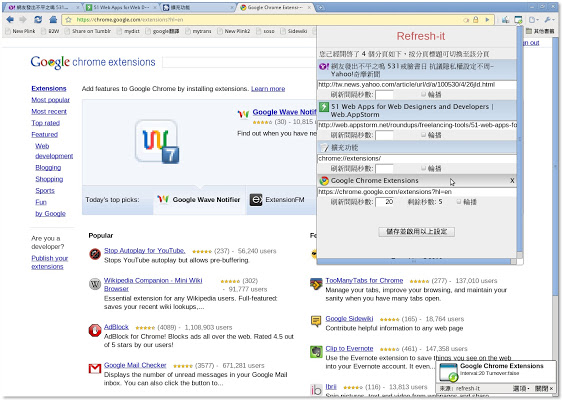This screenshot has width=562, height=400.
Task: Open the Shopping category link
Action: [49, 179]
